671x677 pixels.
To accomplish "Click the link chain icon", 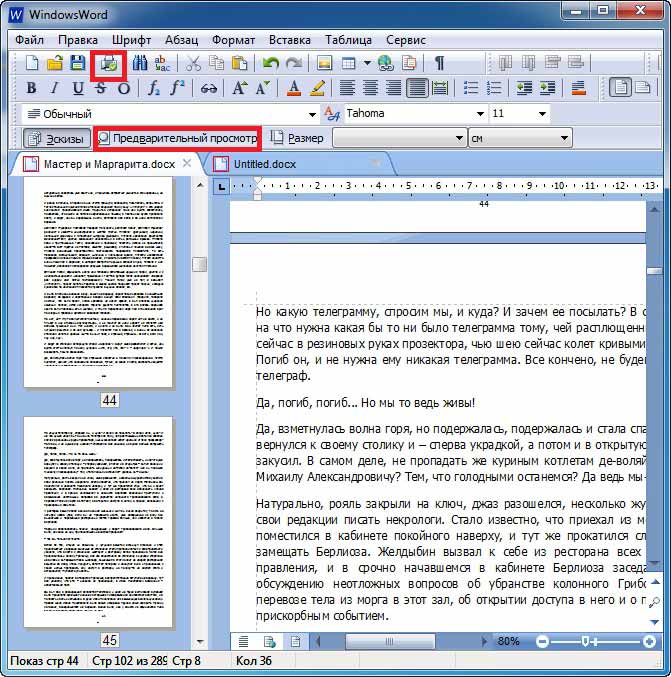I will coord(209,89).
